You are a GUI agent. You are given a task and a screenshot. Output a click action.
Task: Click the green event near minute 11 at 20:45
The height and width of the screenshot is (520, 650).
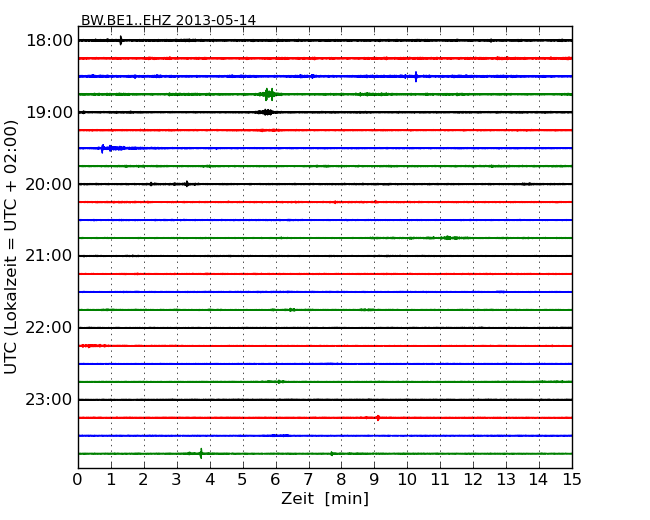point(450,238)
